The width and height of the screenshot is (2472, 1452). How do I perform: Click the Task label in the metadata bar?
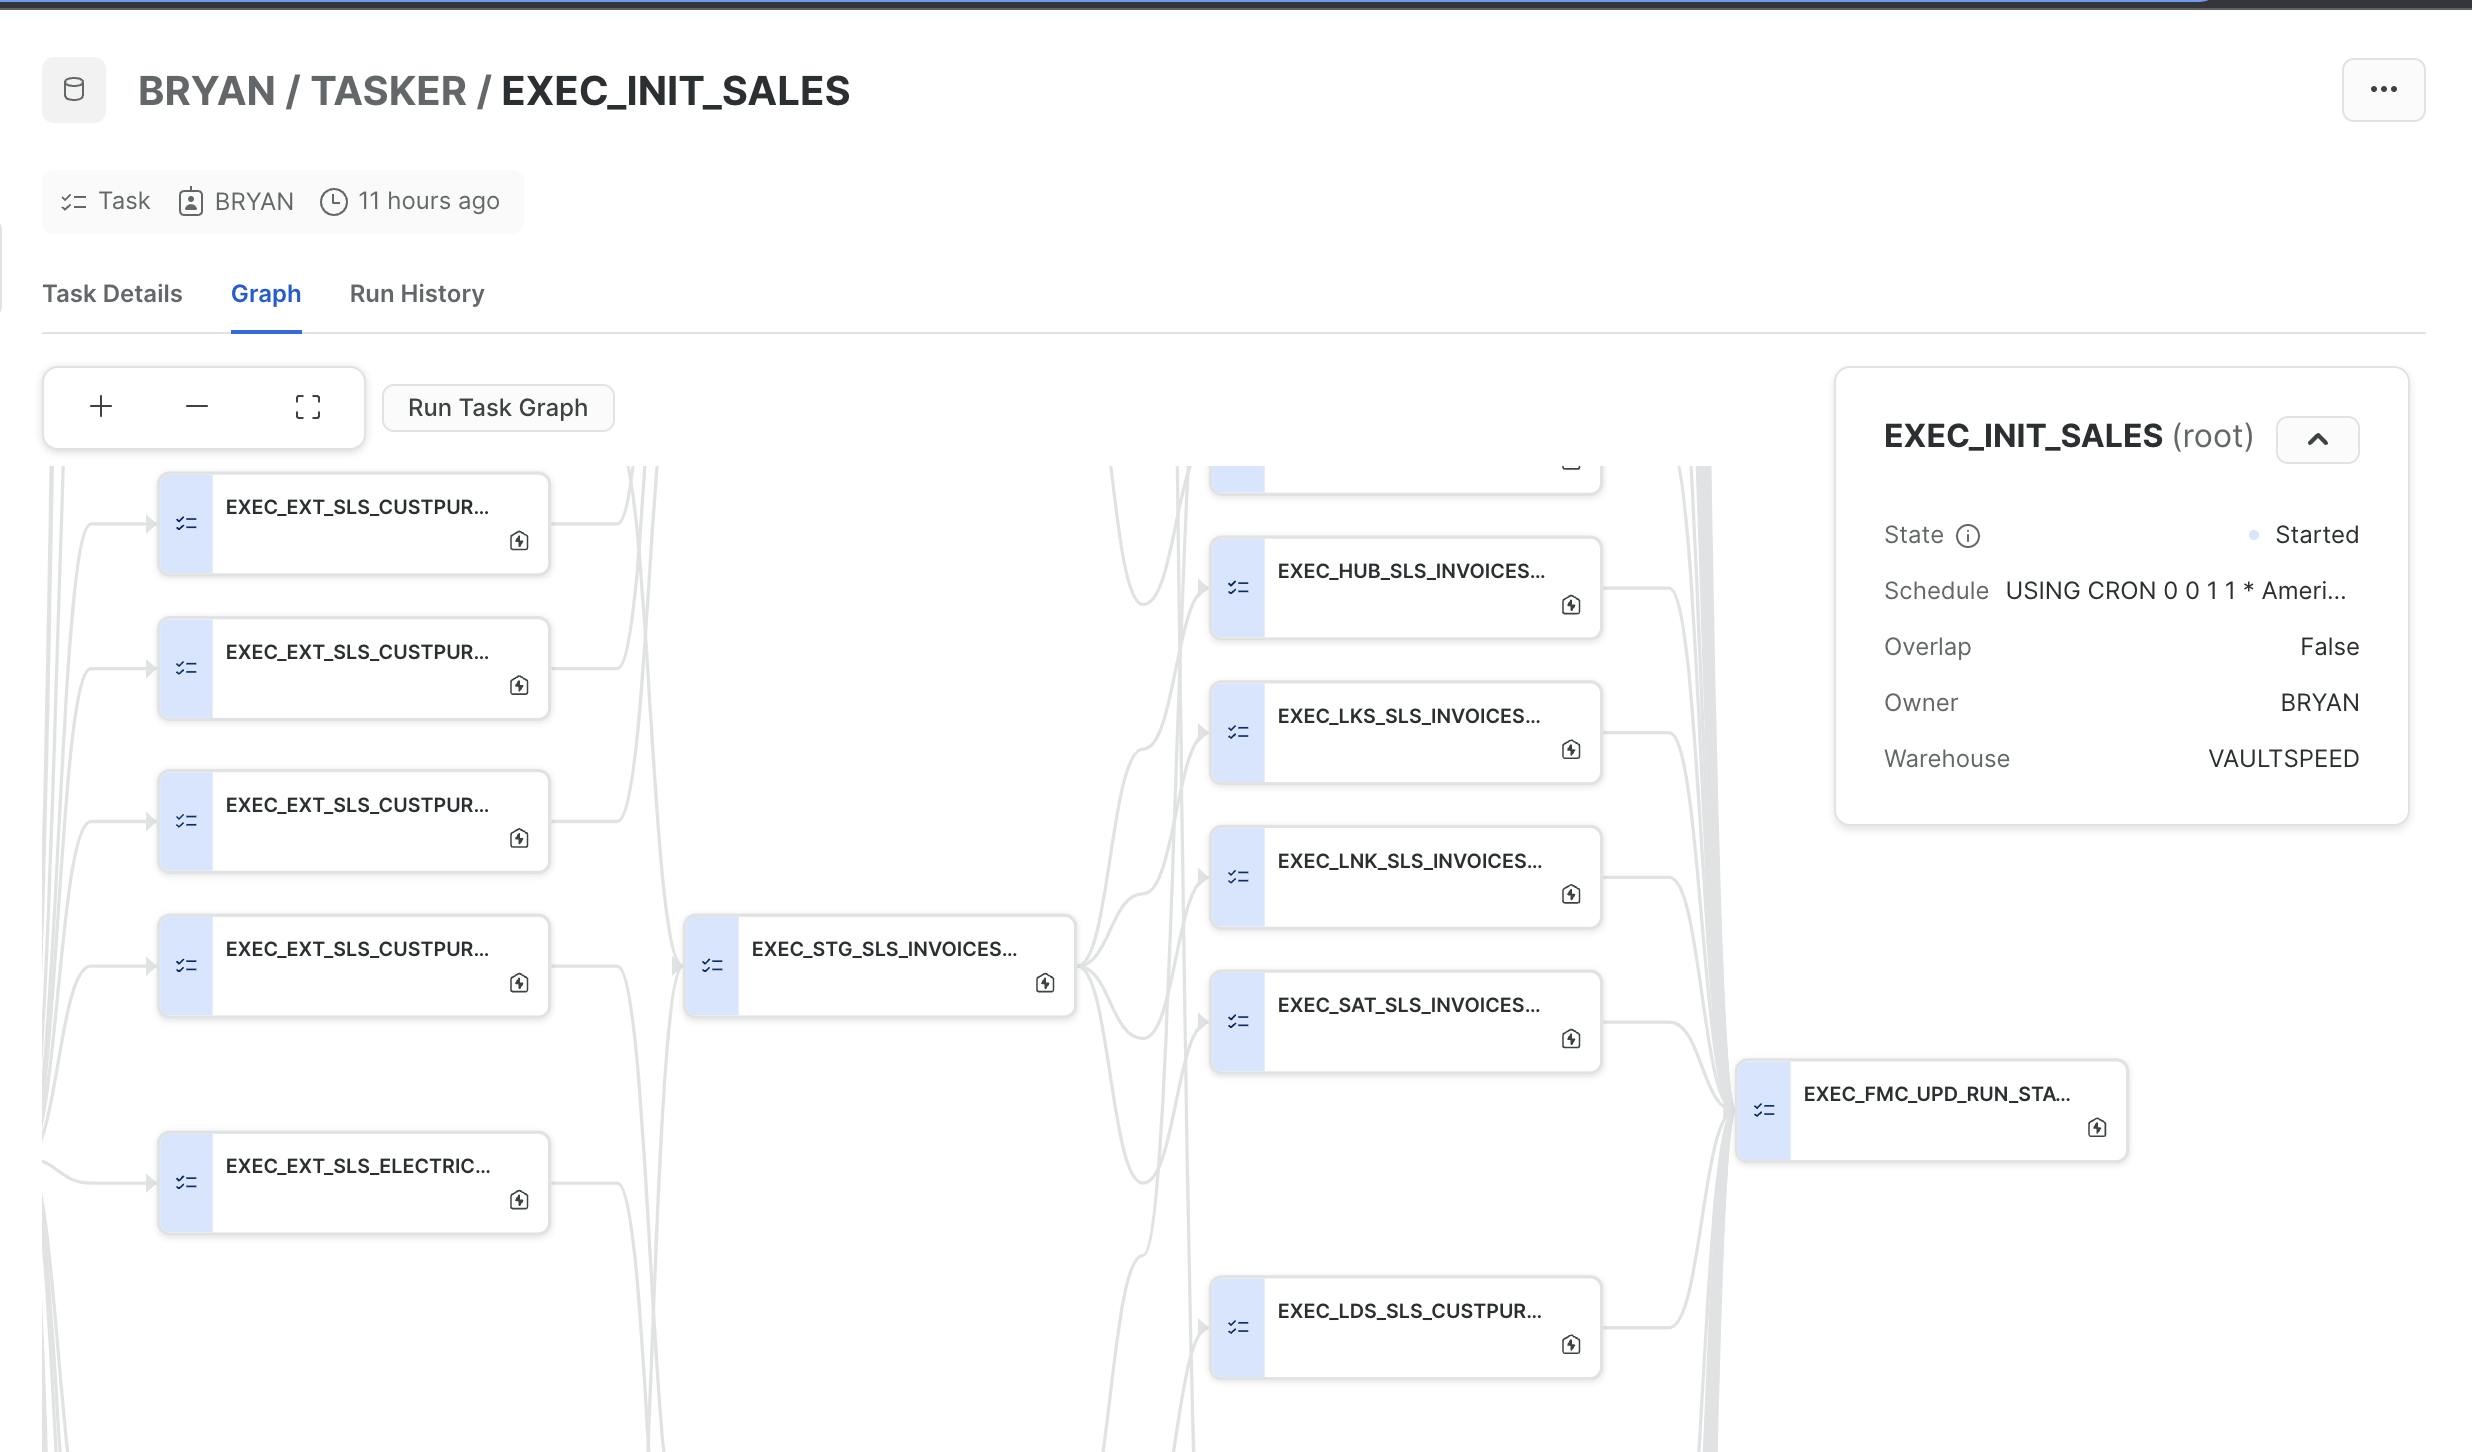[124, 201]
